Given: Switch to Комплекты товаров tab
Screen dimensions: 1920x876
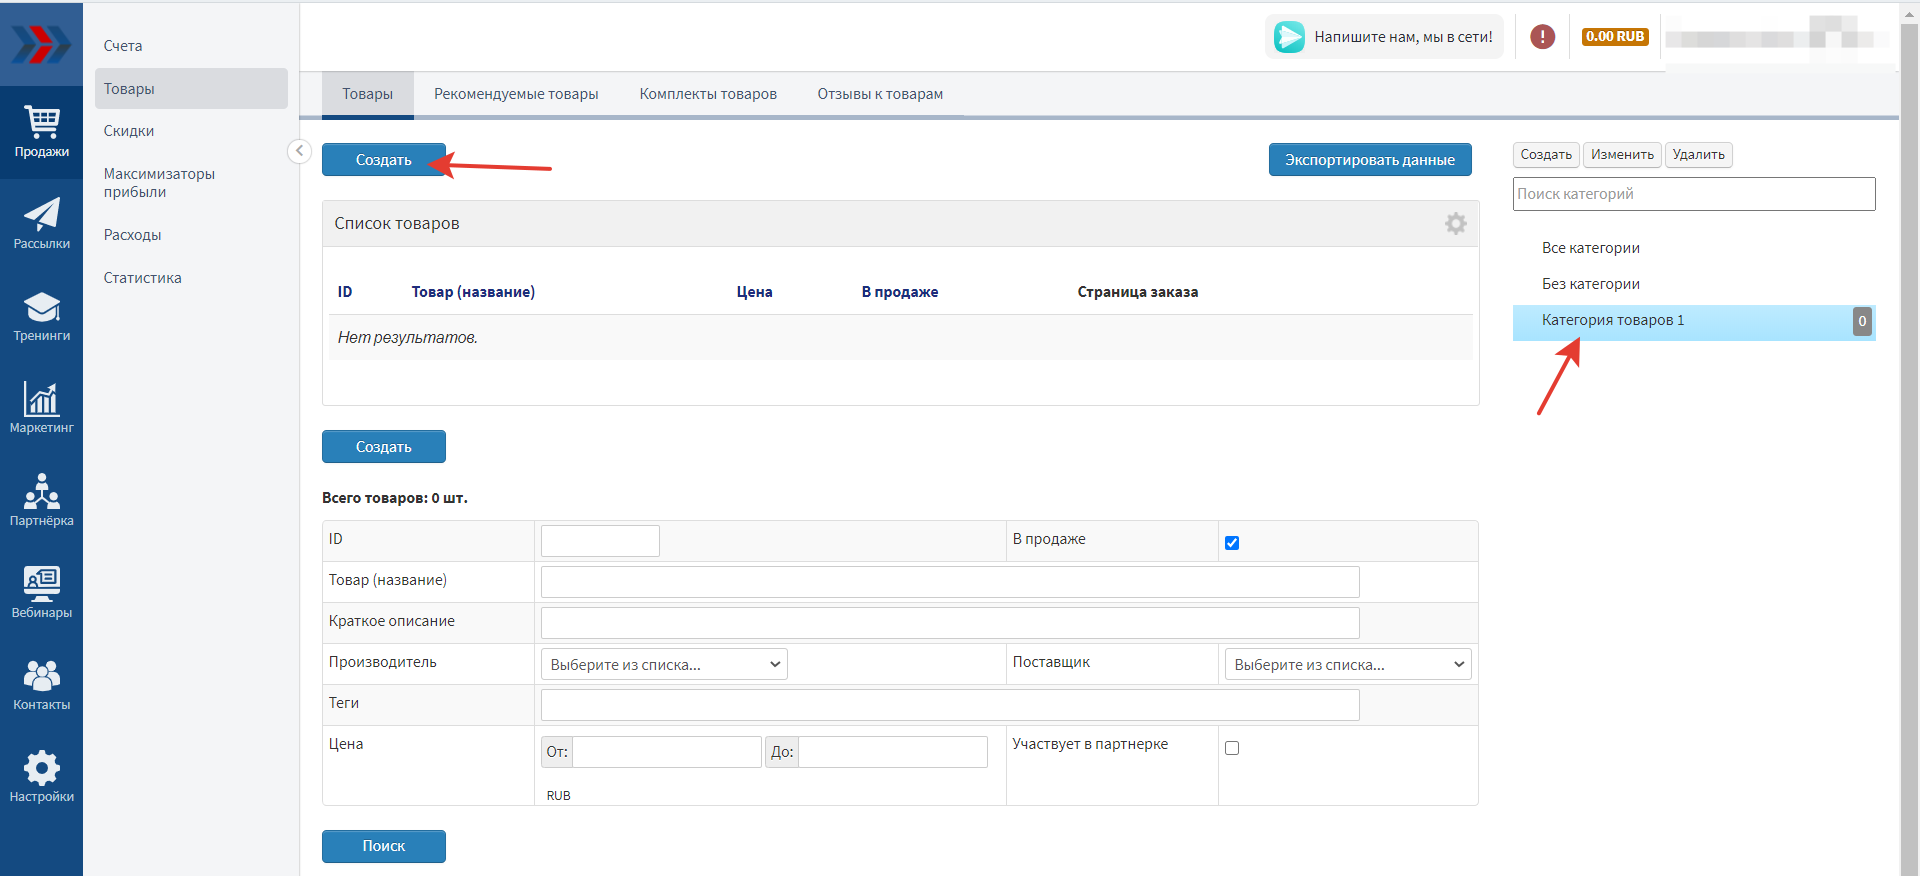Looking at the screenshot, I should [x=708, y=94].
